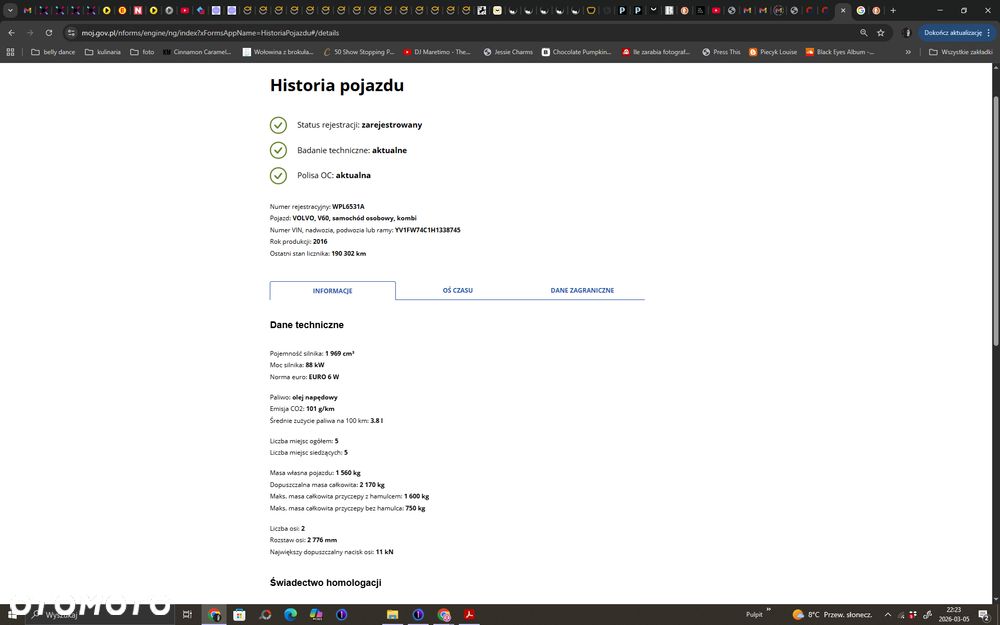
Task: Open the DJ Maretimo bookmark
Action: pyautogui.click(x=437, y=52)
